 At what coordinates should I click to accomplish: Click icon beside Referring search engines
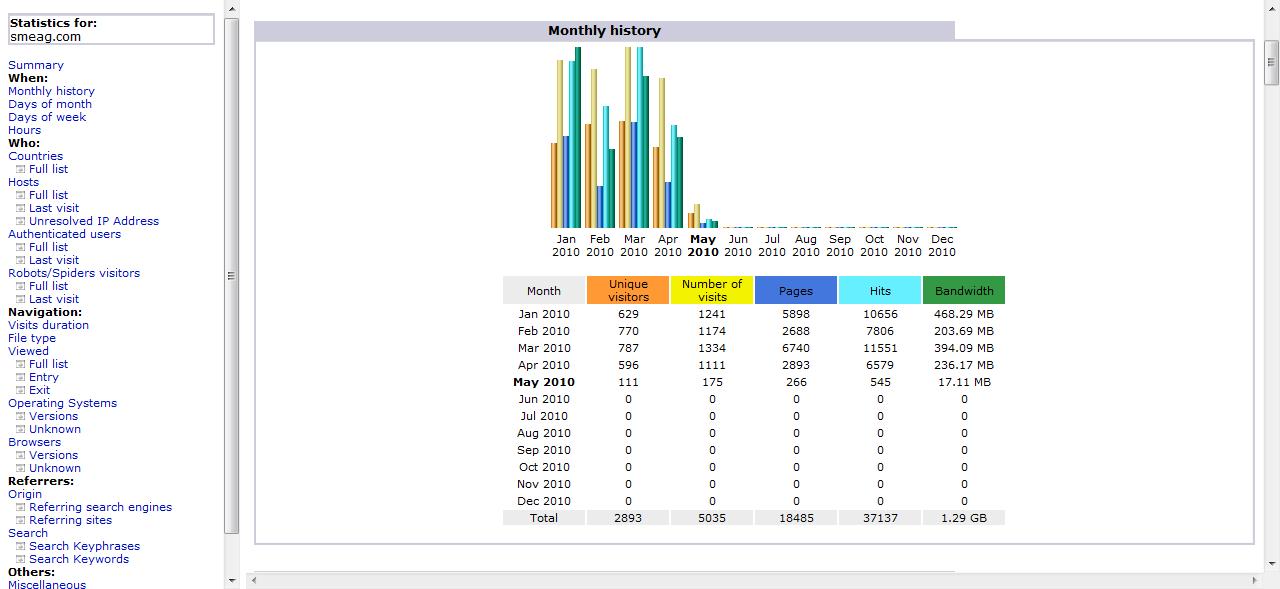click(20, 507)
